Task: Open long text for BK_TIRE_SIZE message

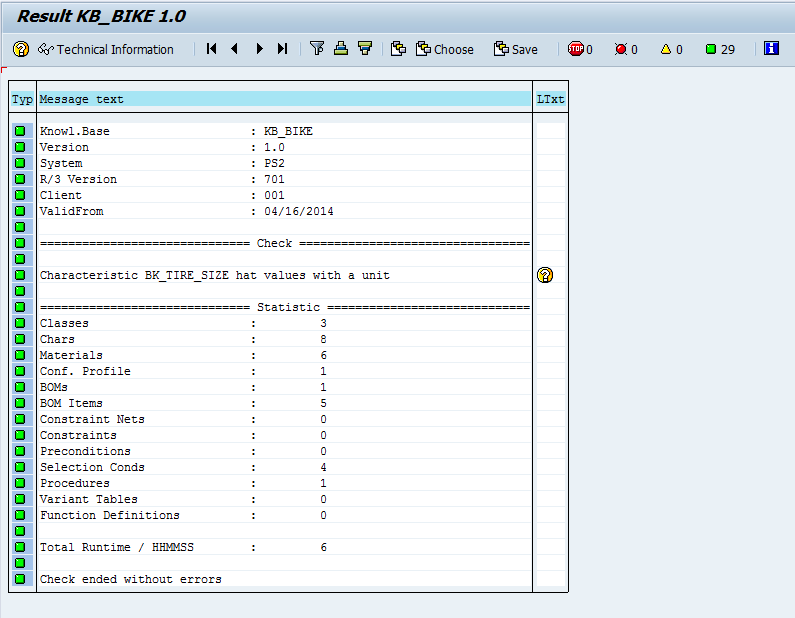Action: (x=545, y=275)
